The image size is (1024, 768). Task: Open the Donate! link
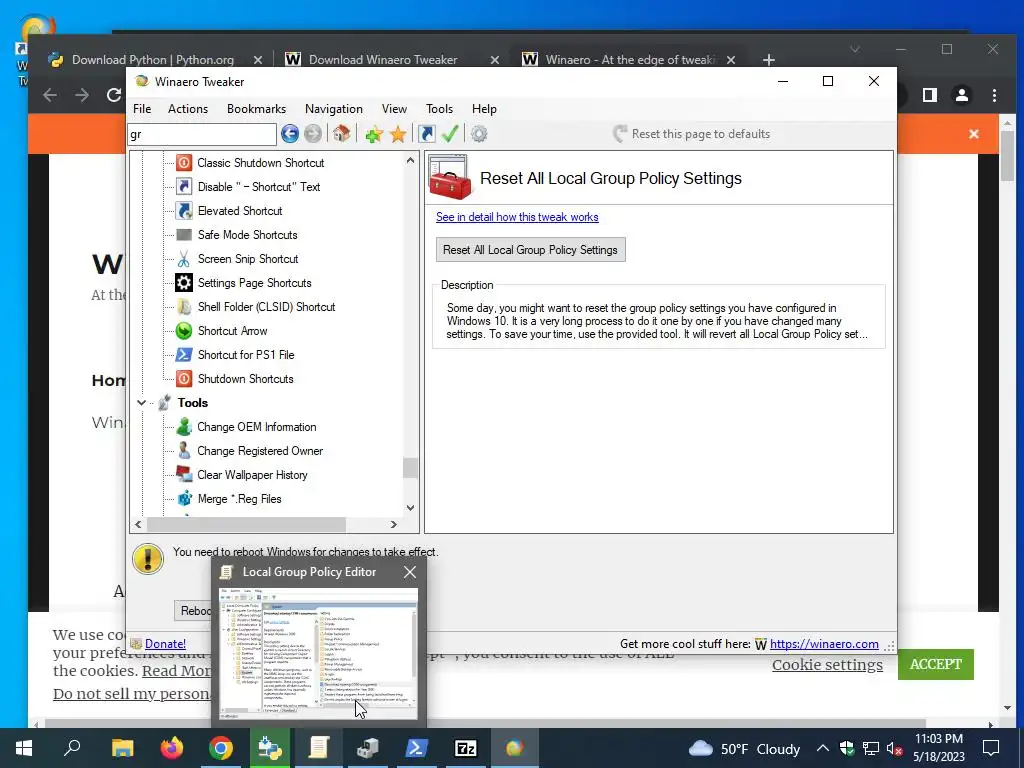tap(165, 644)
